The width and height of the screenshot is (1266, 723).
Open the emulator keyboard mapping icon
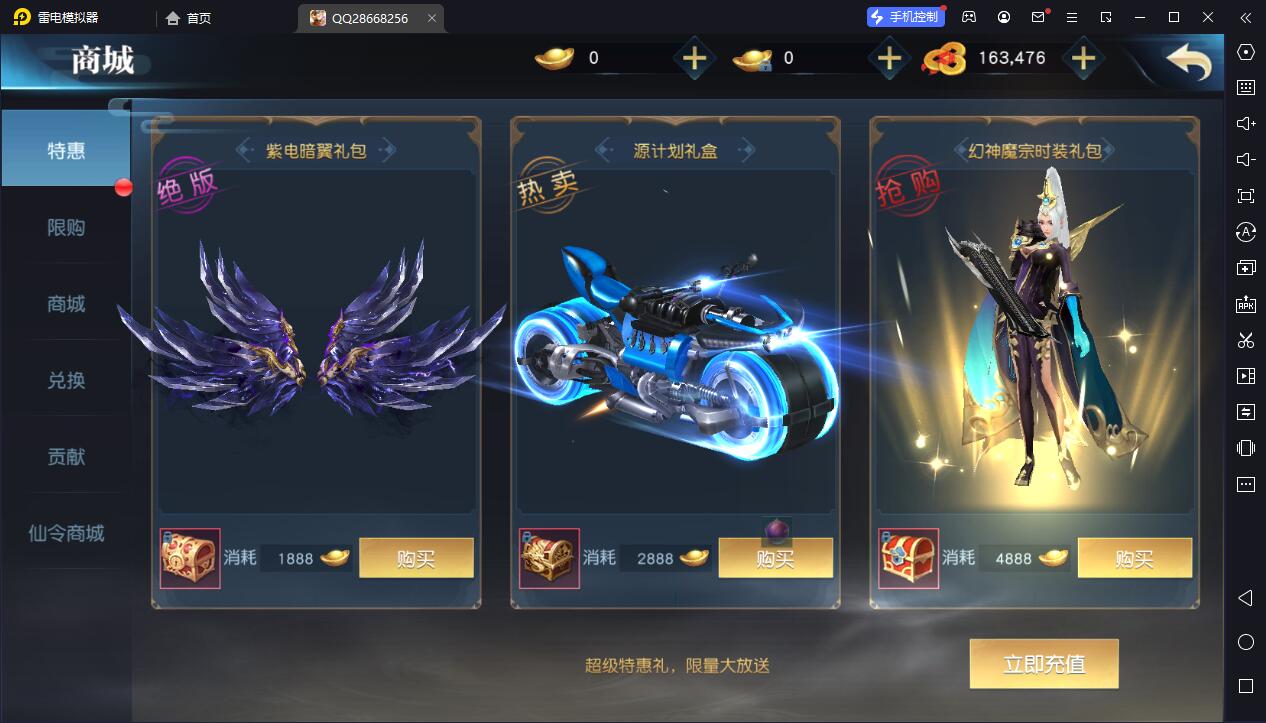pyautogui.click(x=1246, y=88)
